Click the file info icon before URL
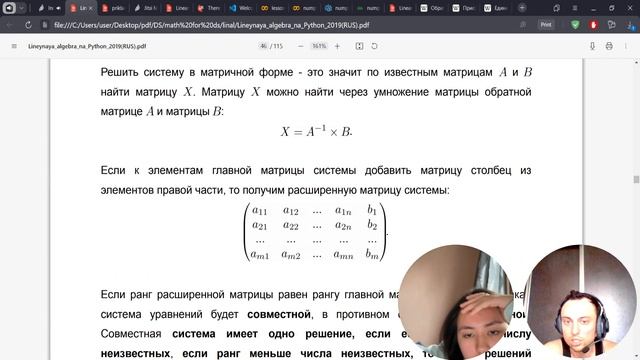 [45, 25]
